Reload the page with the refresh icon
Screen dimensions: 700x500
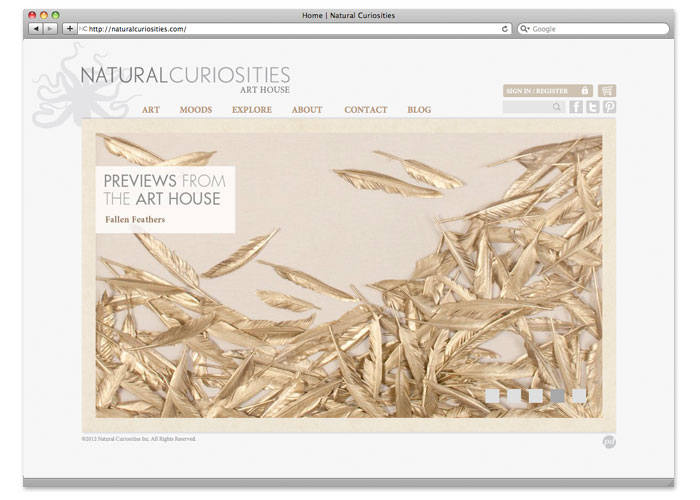[x=505, y=29]
